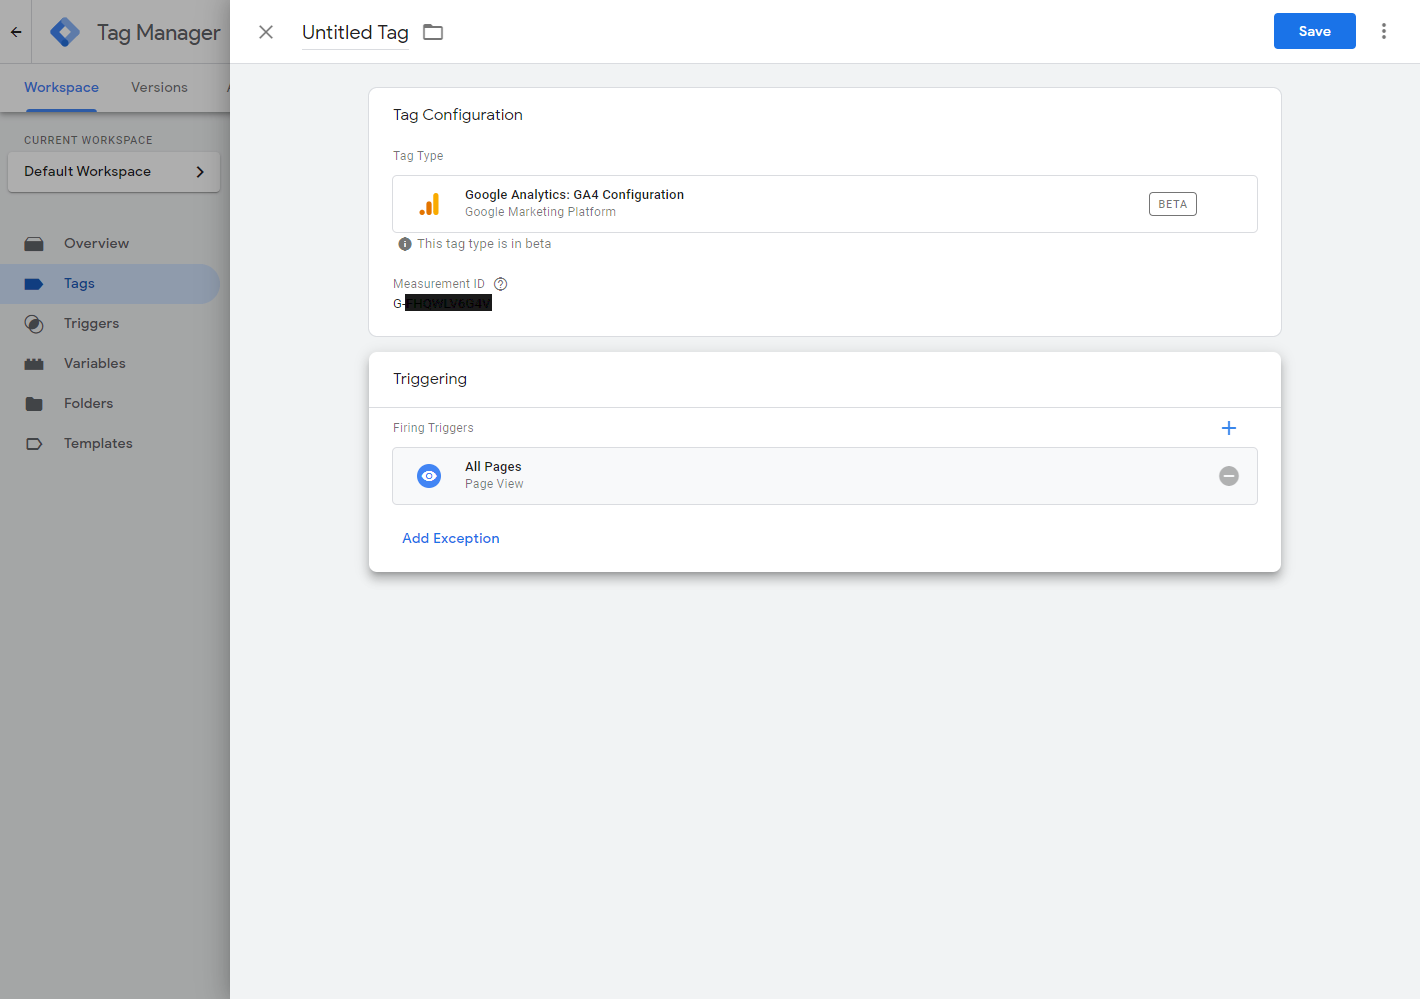Click the Variables brick icon
Screen dimensions: 1420x999
click(x=34, y=364)
